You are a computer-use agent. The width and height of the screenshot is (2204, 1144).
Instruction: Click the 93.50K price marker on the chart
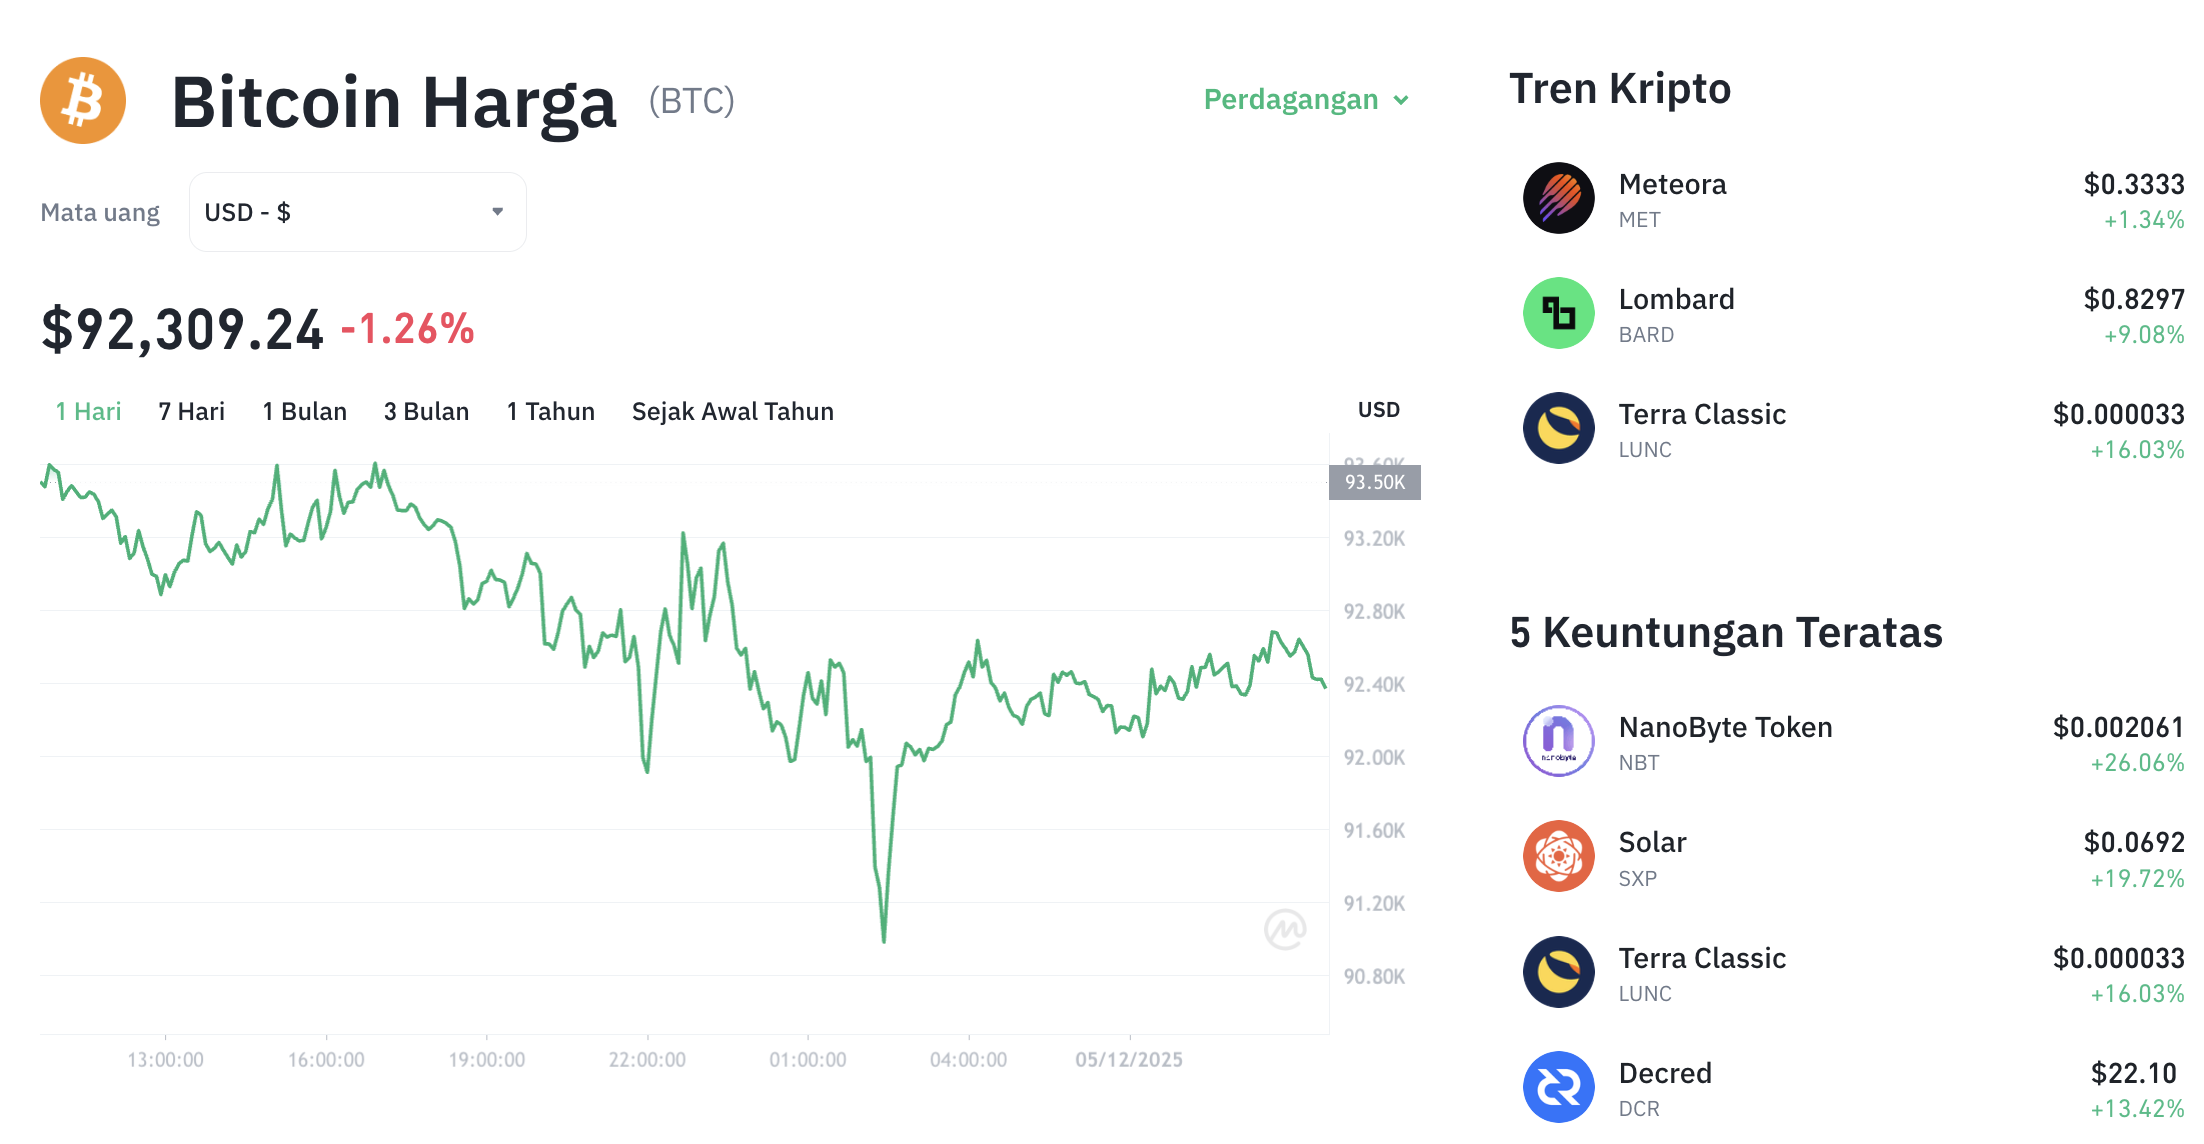pyautogui.click(x=1374, y=482)
